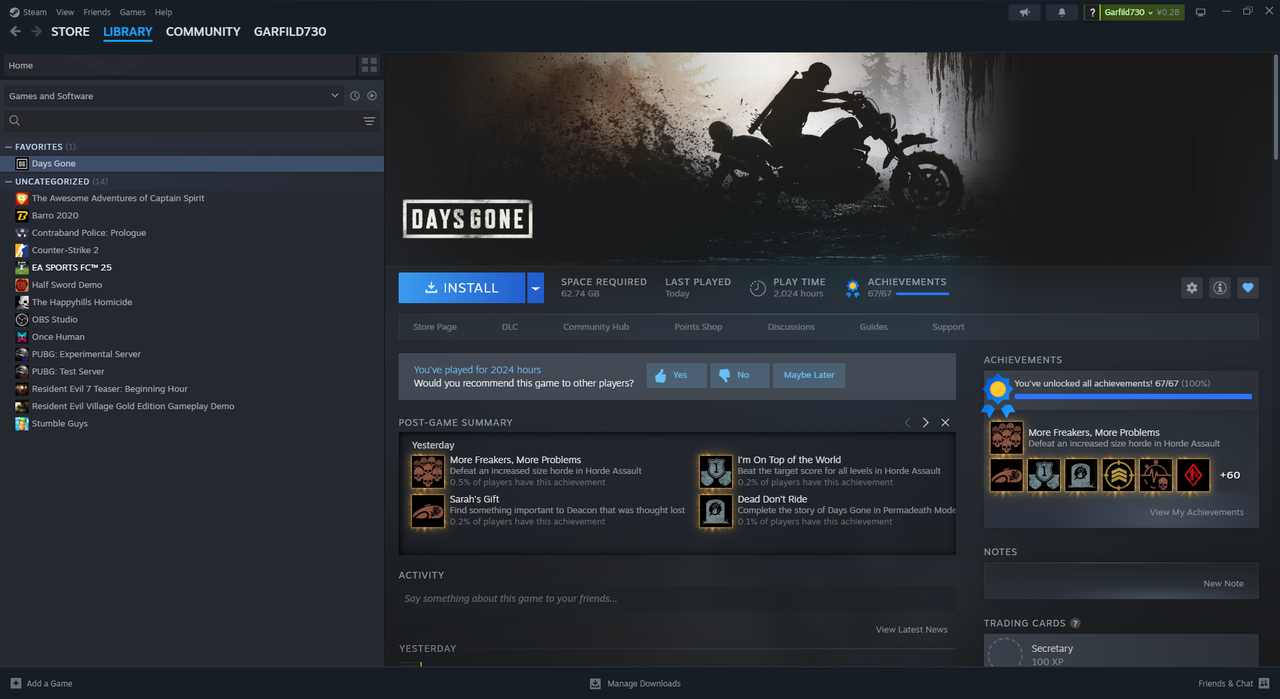Screen dimensions: 1280x699
Task: Open the Friends menu
Action: click(97, 12)
